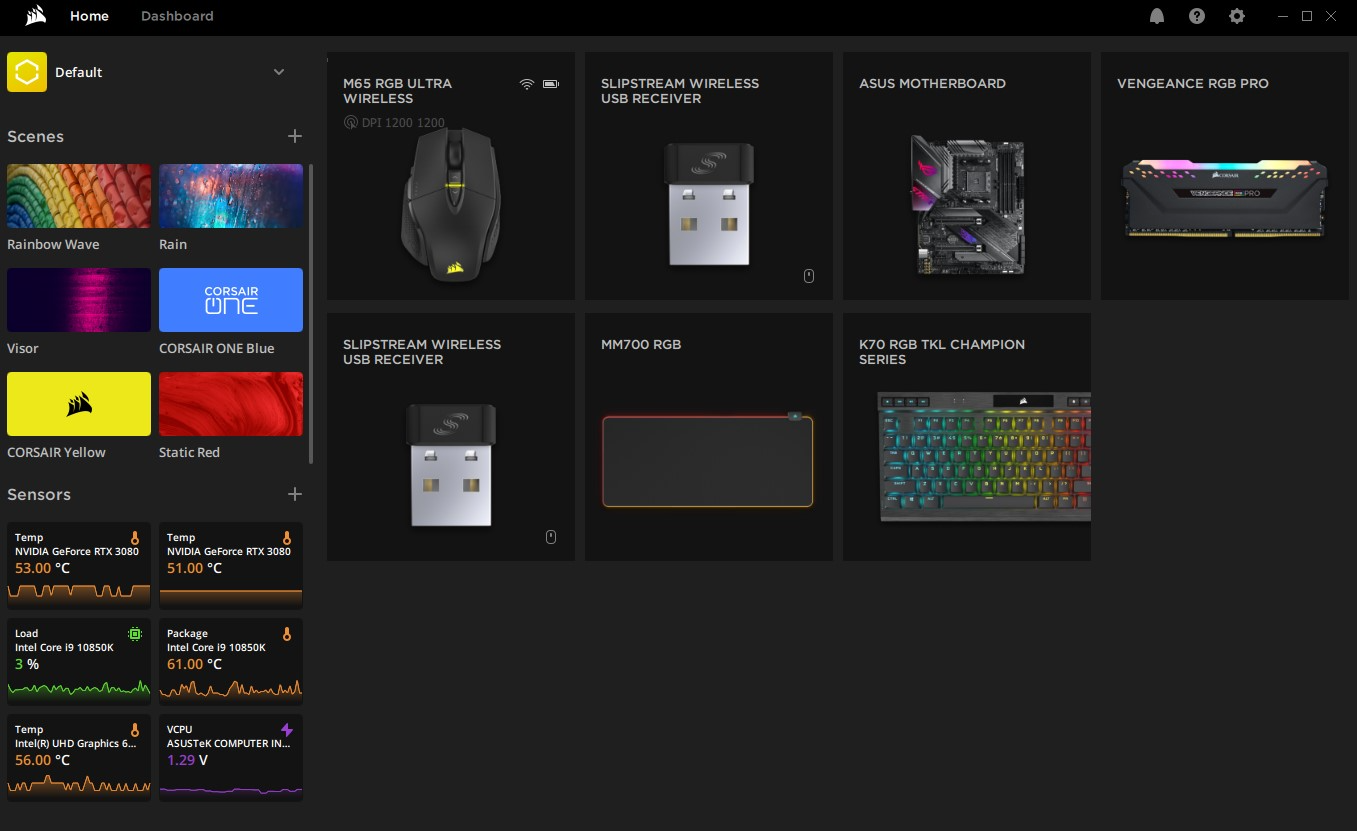Apply the Static Red scene
This screenshot has height=831, width=1357.
point(231,404)
